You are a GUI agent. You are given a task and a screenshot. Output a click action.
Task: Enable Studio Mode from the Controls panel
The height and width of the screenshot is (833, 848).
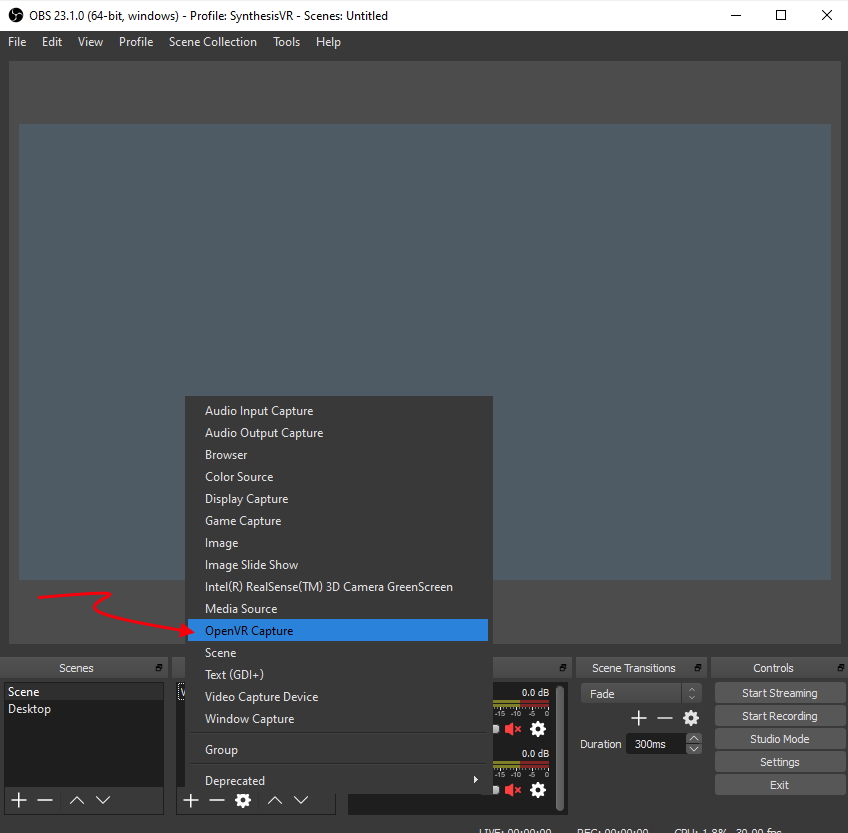pyautogui.click(x=779, y=739)
